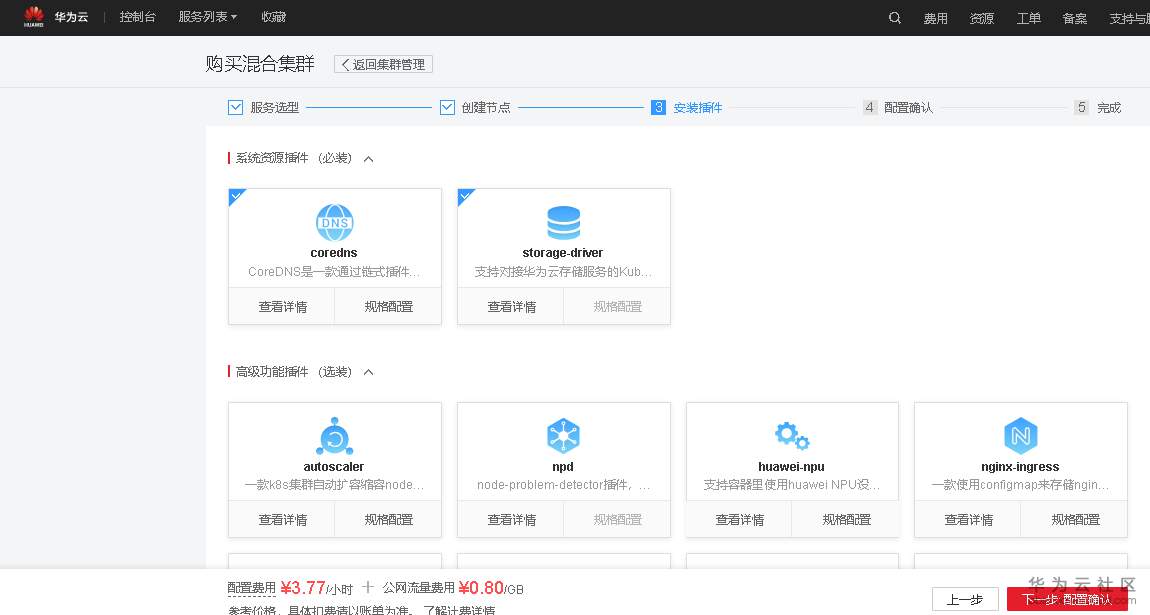This screenshot has width=1150, height=615.
Task: Open coredns 规格配置
Action: click(389, 306)
